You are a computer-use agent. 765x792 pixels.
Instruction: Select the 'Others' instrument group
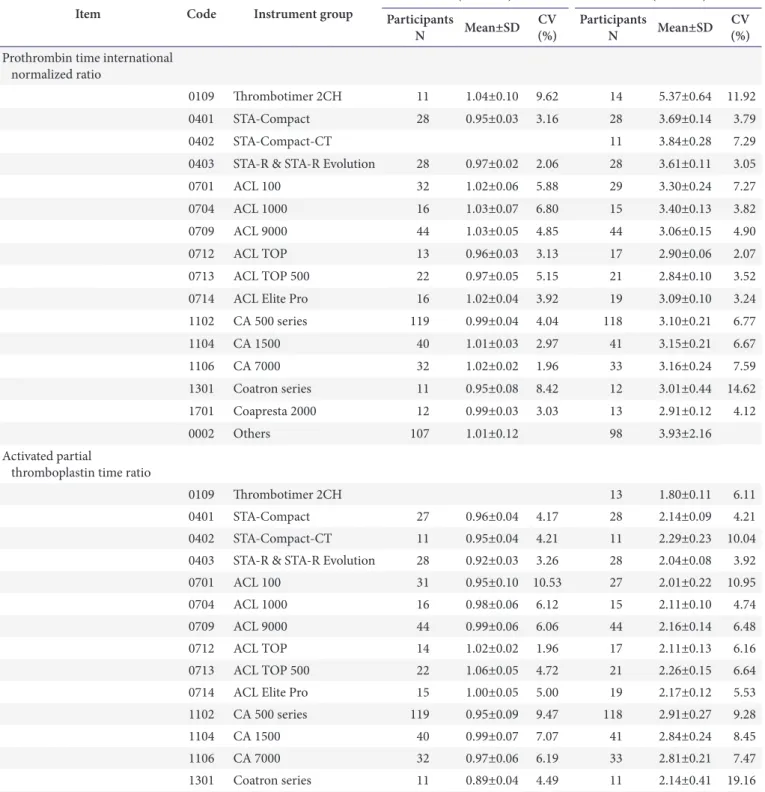(251, 433)
